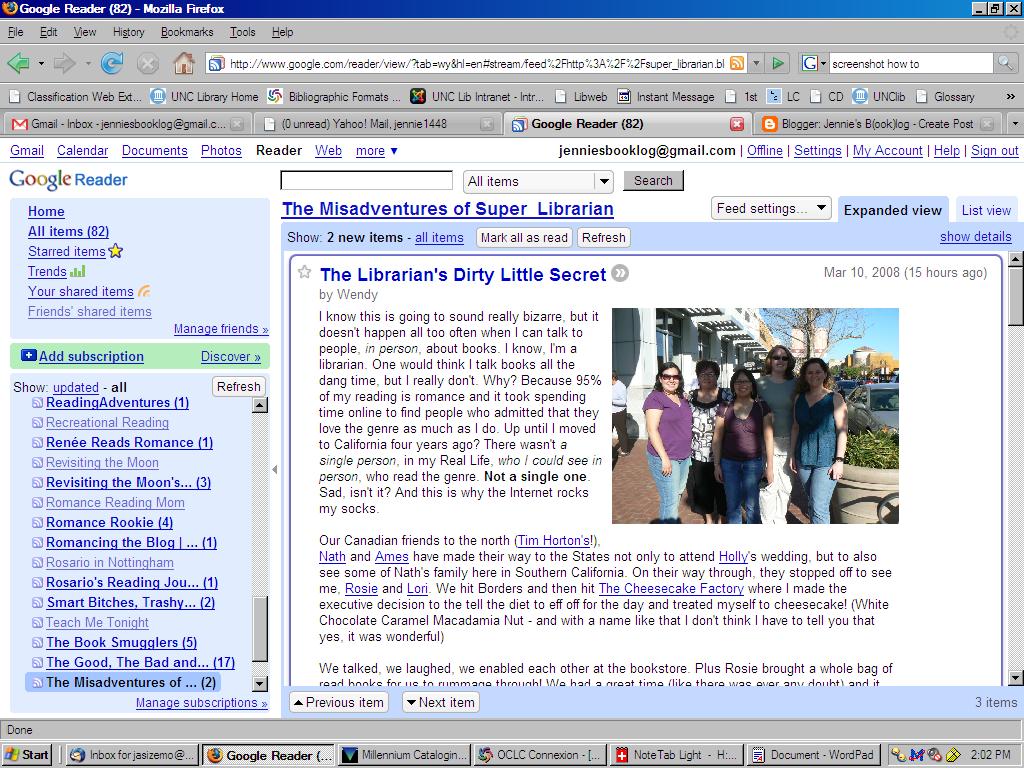Open the post's original page arrow icon
1024x768 pixels.
(620, 274)
